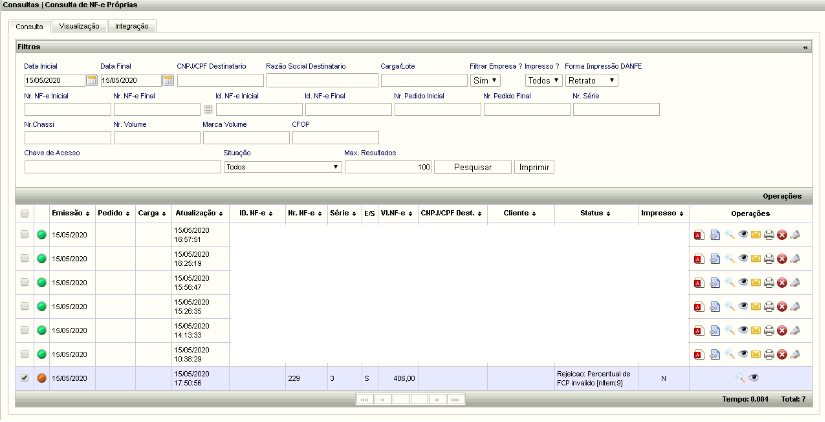825x422 pixels.
Task: Open the Impresso 'Todos' dropdown
Action: click(544, 81)
